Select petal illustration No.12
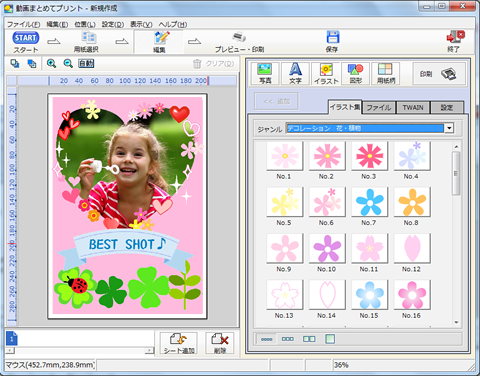Viewport: 480px width, 376px height. coord(412,248)
